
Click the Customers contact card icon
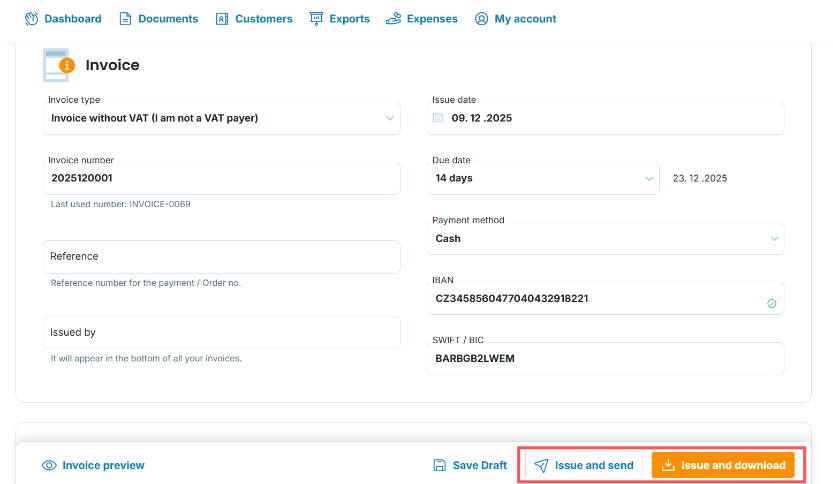click(x=222, y=19)
